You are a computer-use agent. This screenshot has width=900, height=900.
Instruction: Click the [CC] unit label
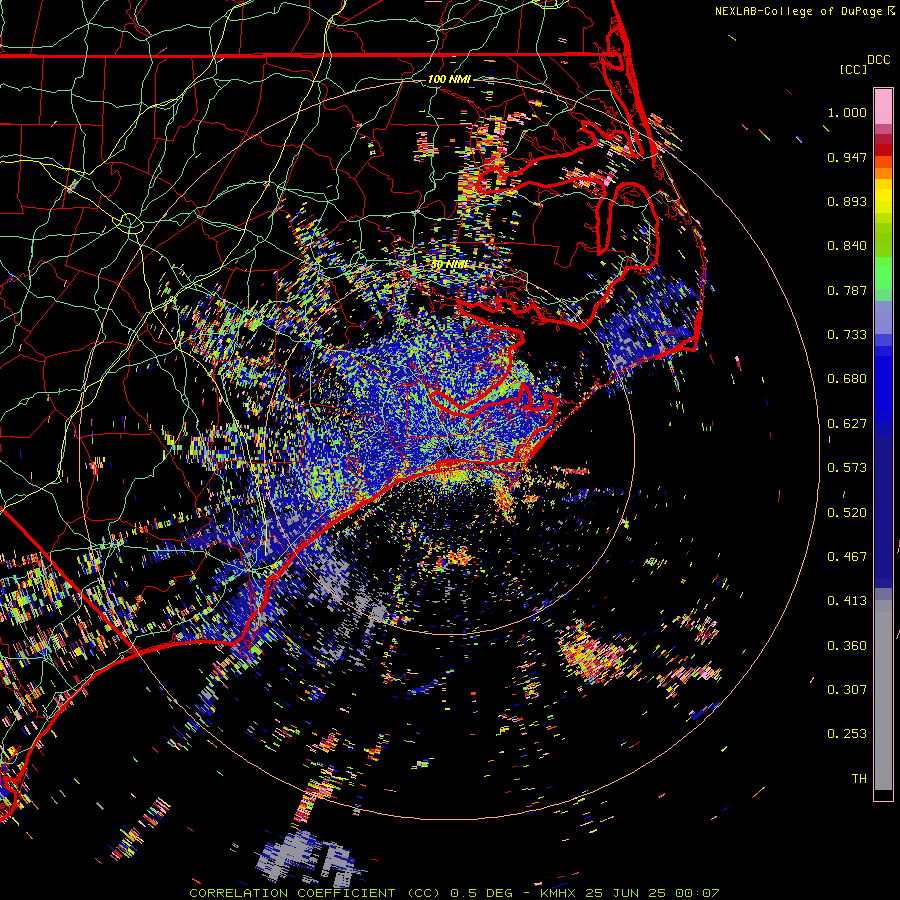coord(853,69)
